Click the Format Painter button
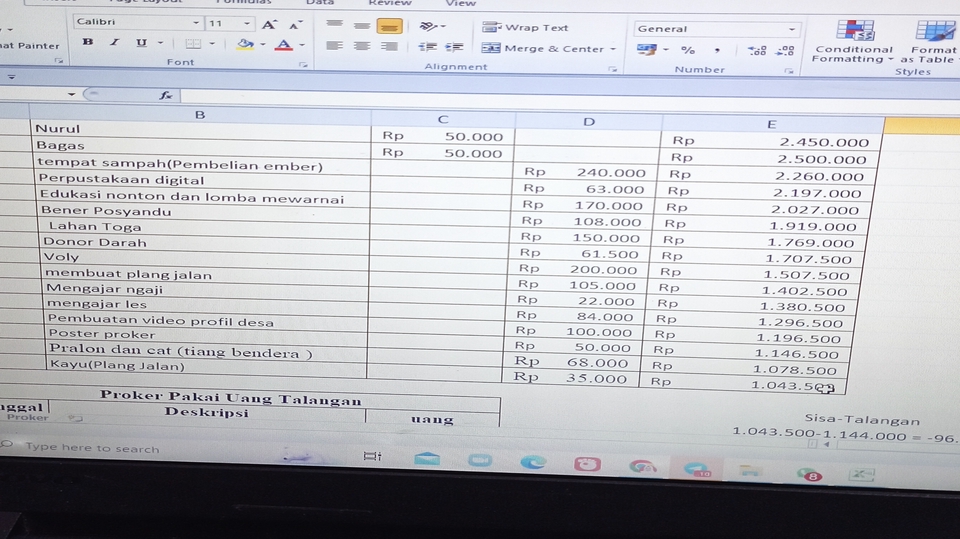 [x=29, y=45]
